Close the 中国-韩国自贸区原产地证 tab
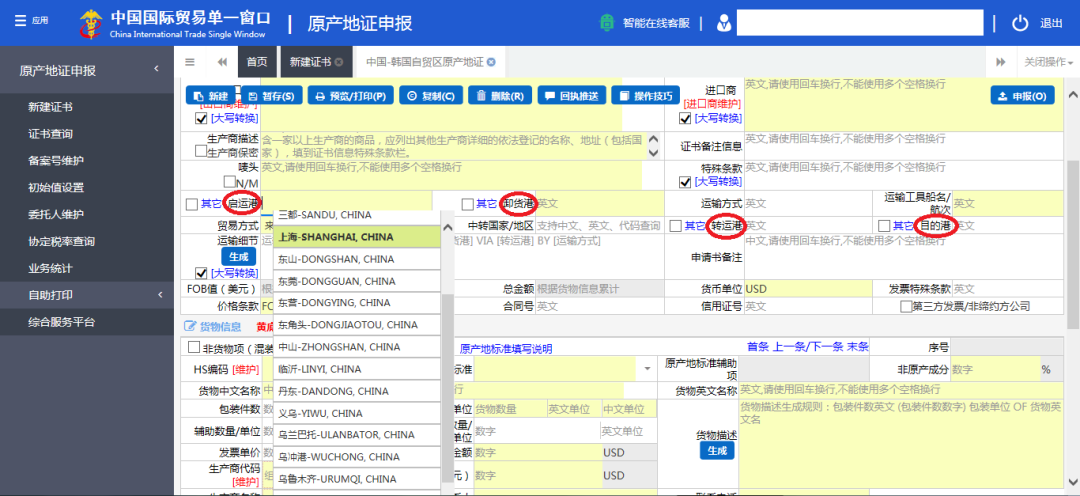 tap(491, 62)
